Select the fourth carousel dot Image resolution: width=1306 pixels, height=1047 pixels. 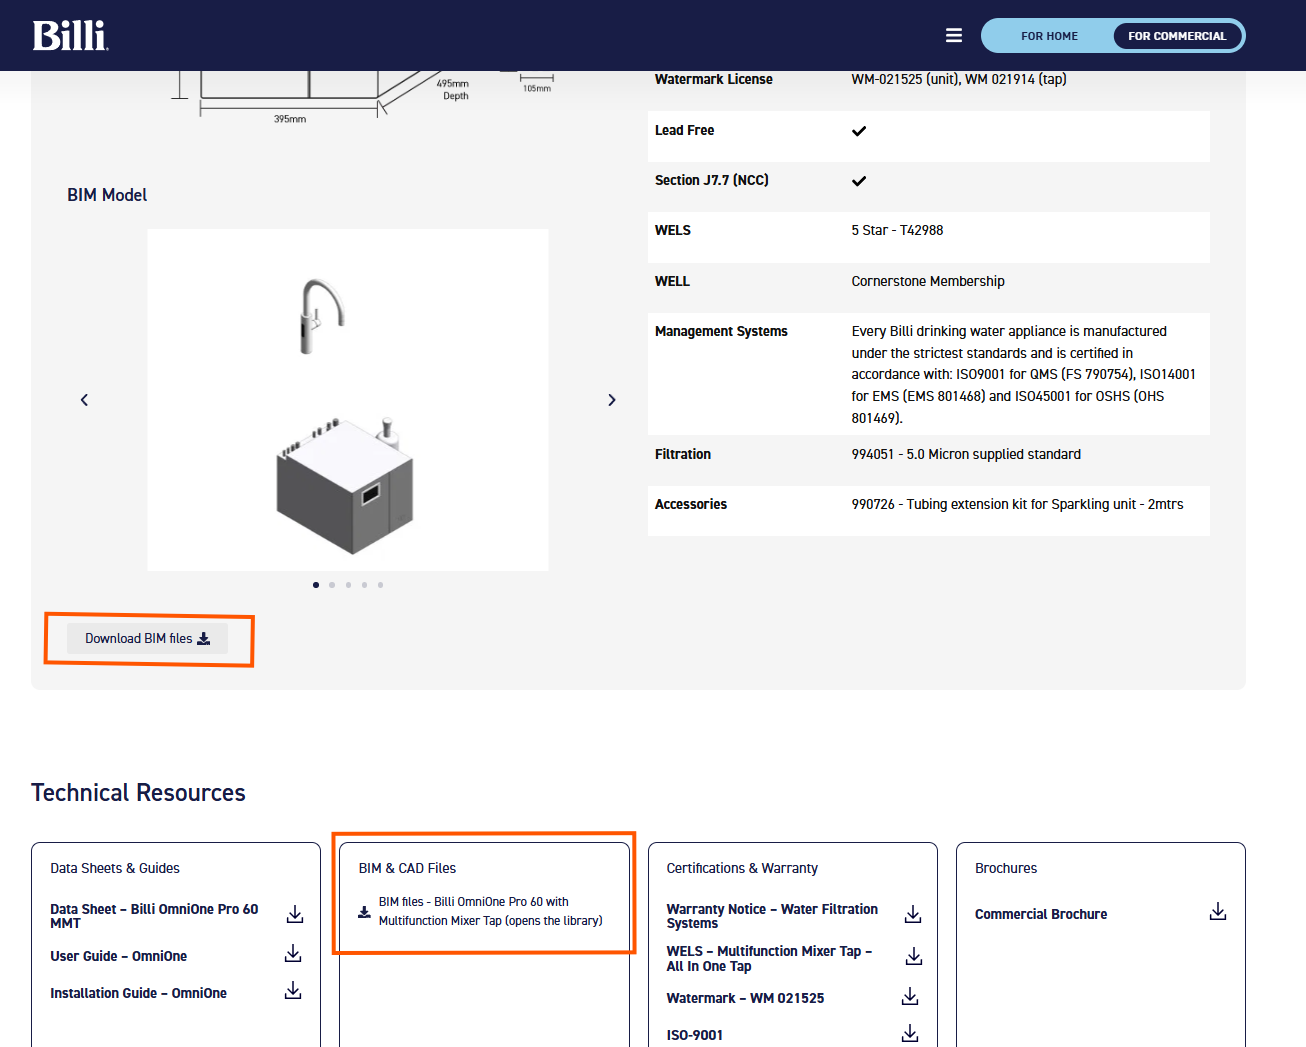(x=364, y=585)
